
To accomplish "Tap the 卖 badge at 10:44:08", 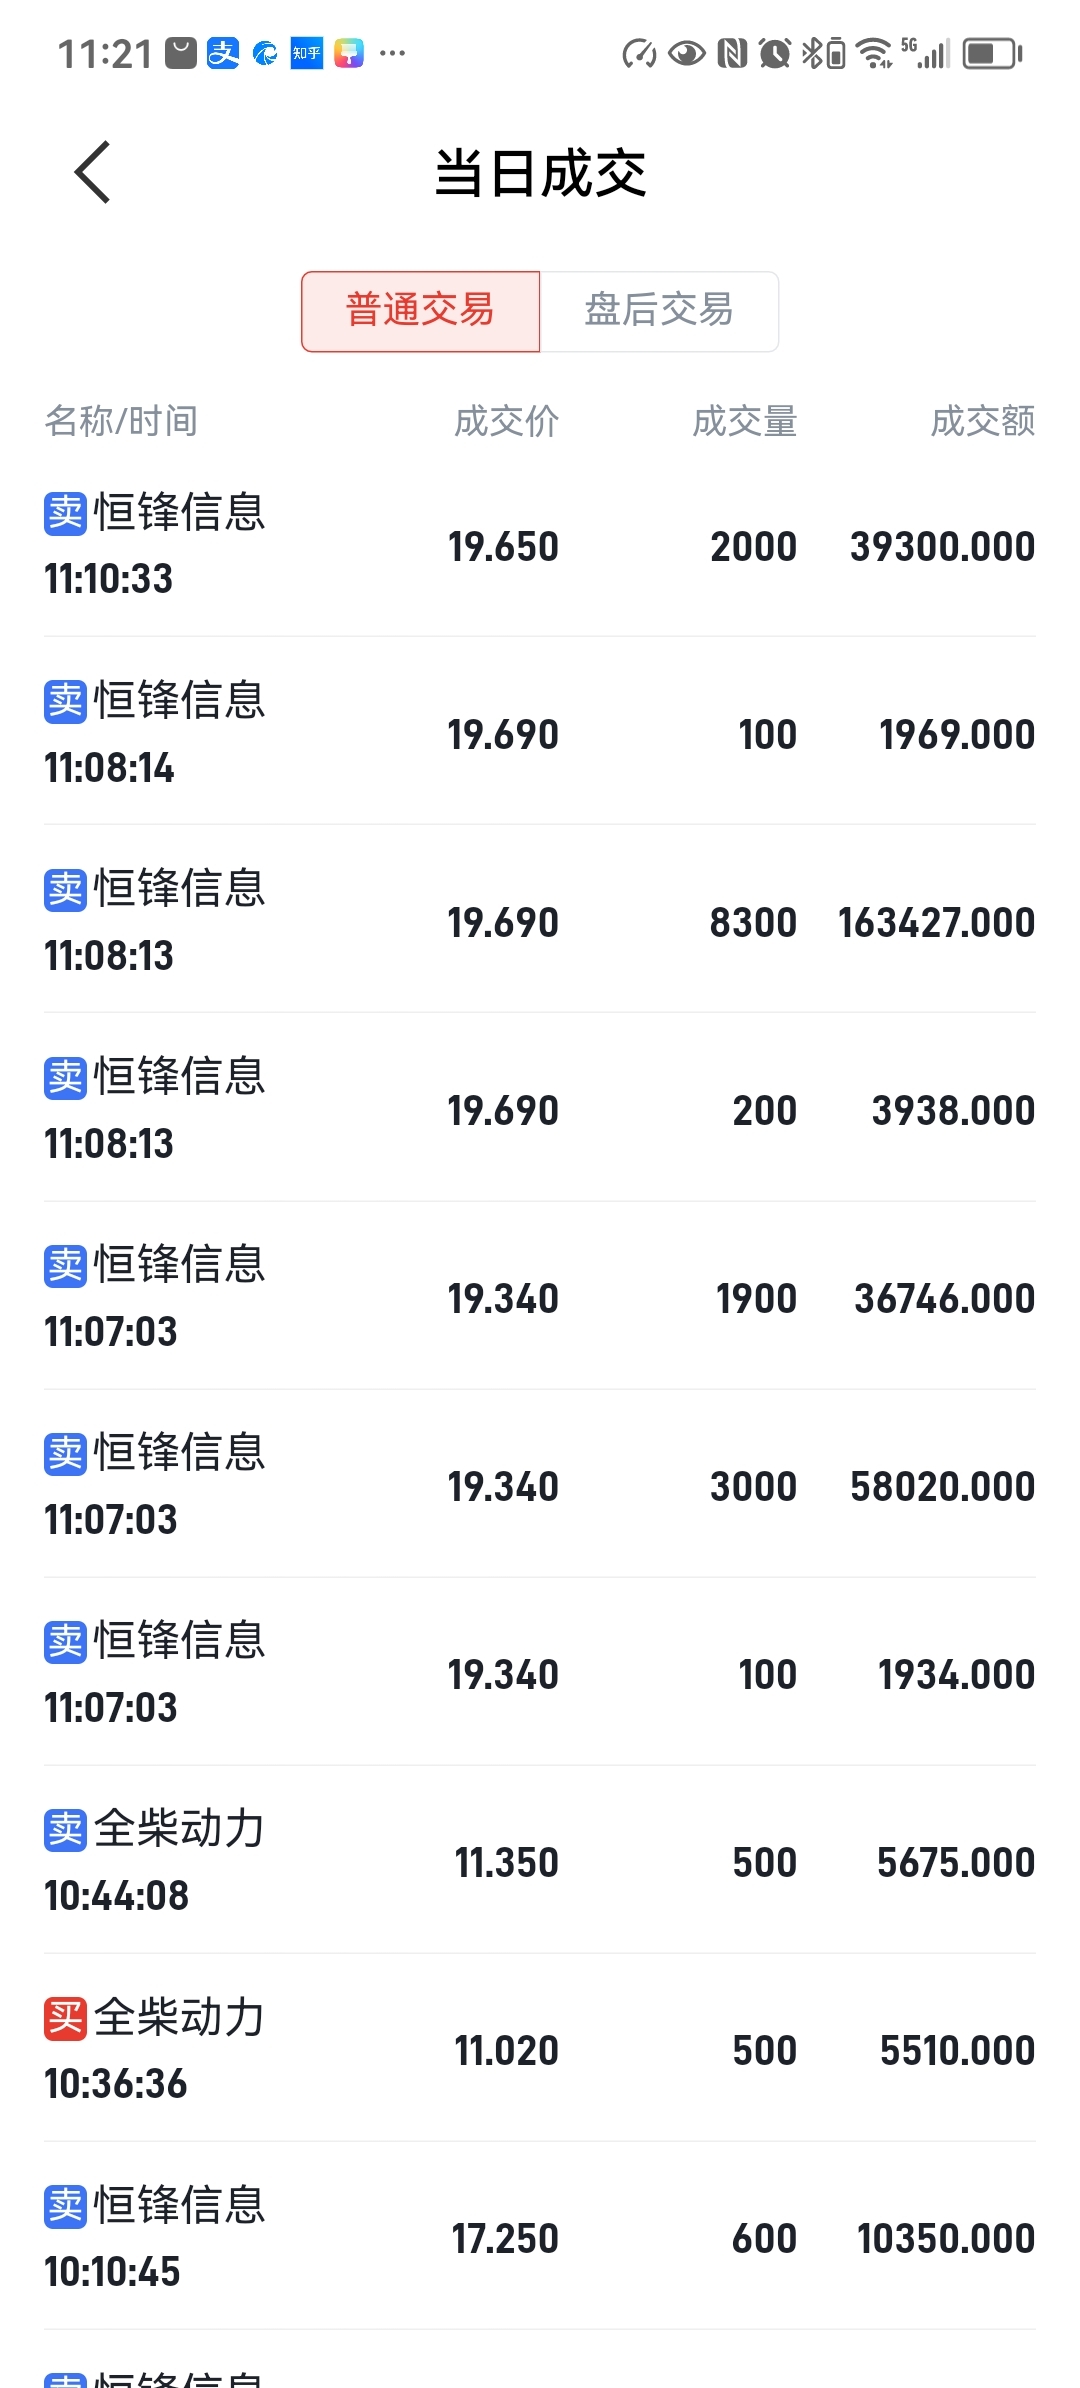I will pyautogui.click(x=65, y=1830).
